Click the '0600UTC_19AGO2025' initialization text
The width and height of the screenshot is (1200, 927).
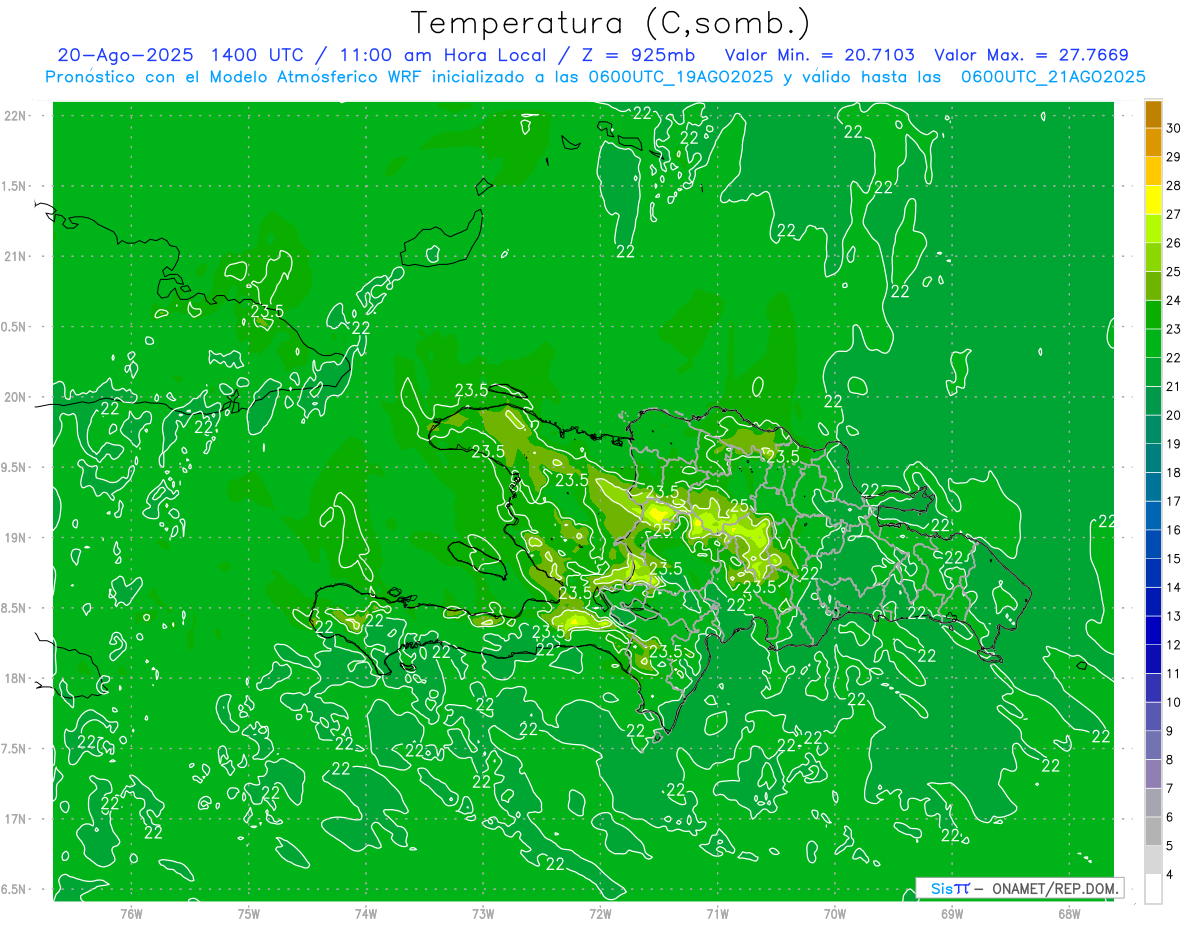[682, 77]
